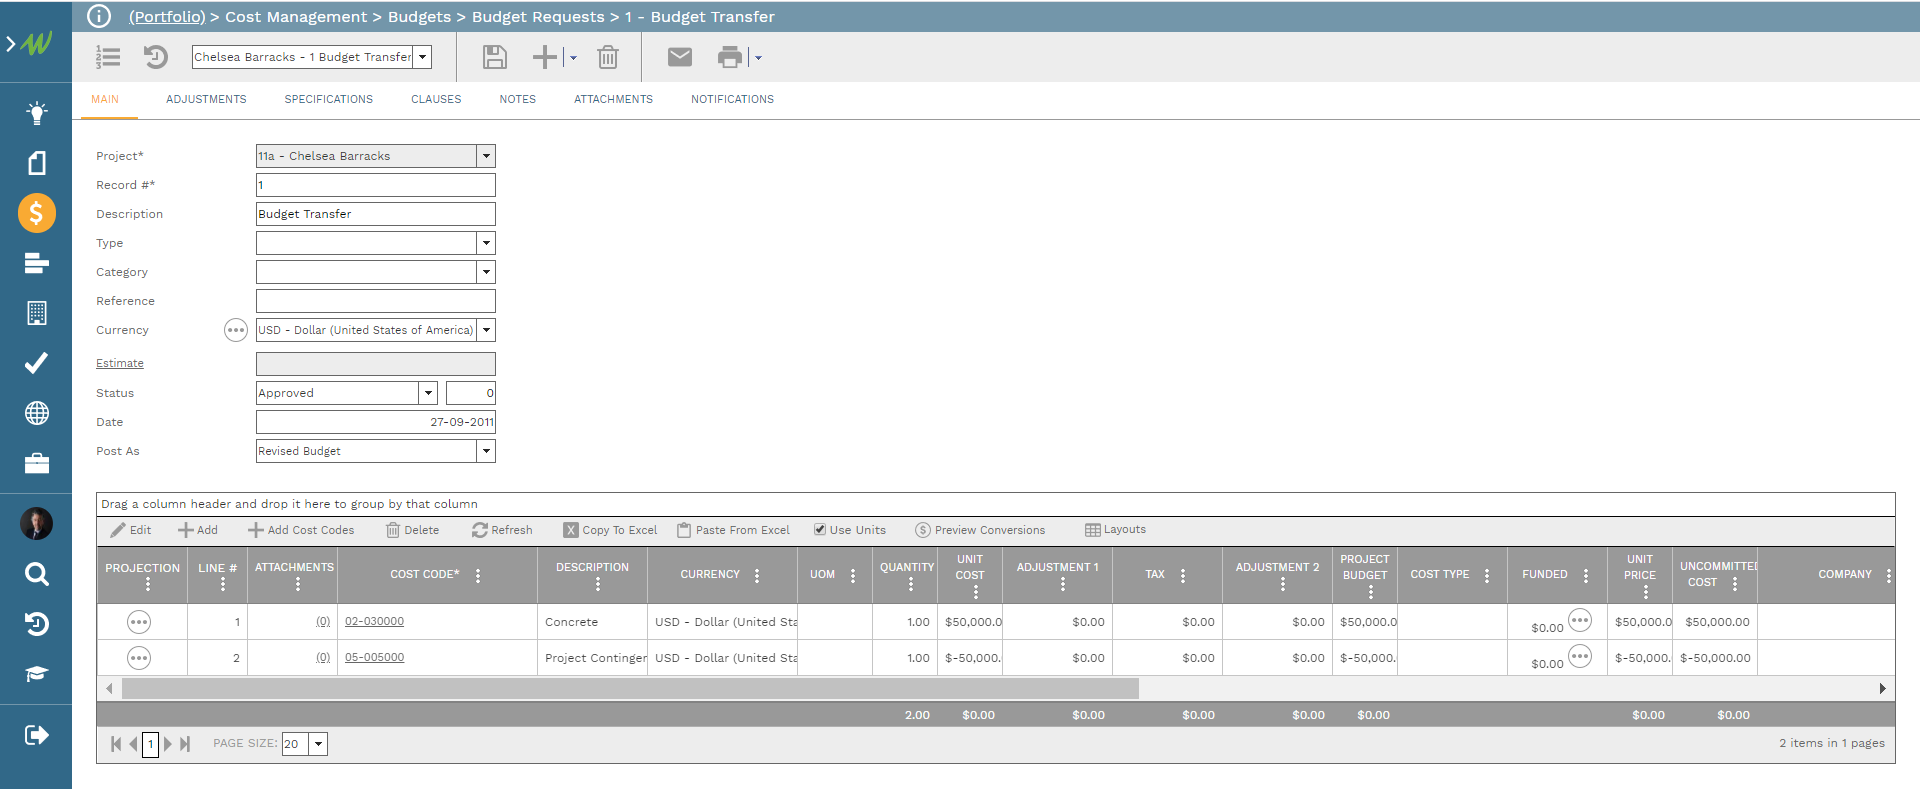Toggle the Use Units checkbox
1920x789 pixels.
(820, 530)
